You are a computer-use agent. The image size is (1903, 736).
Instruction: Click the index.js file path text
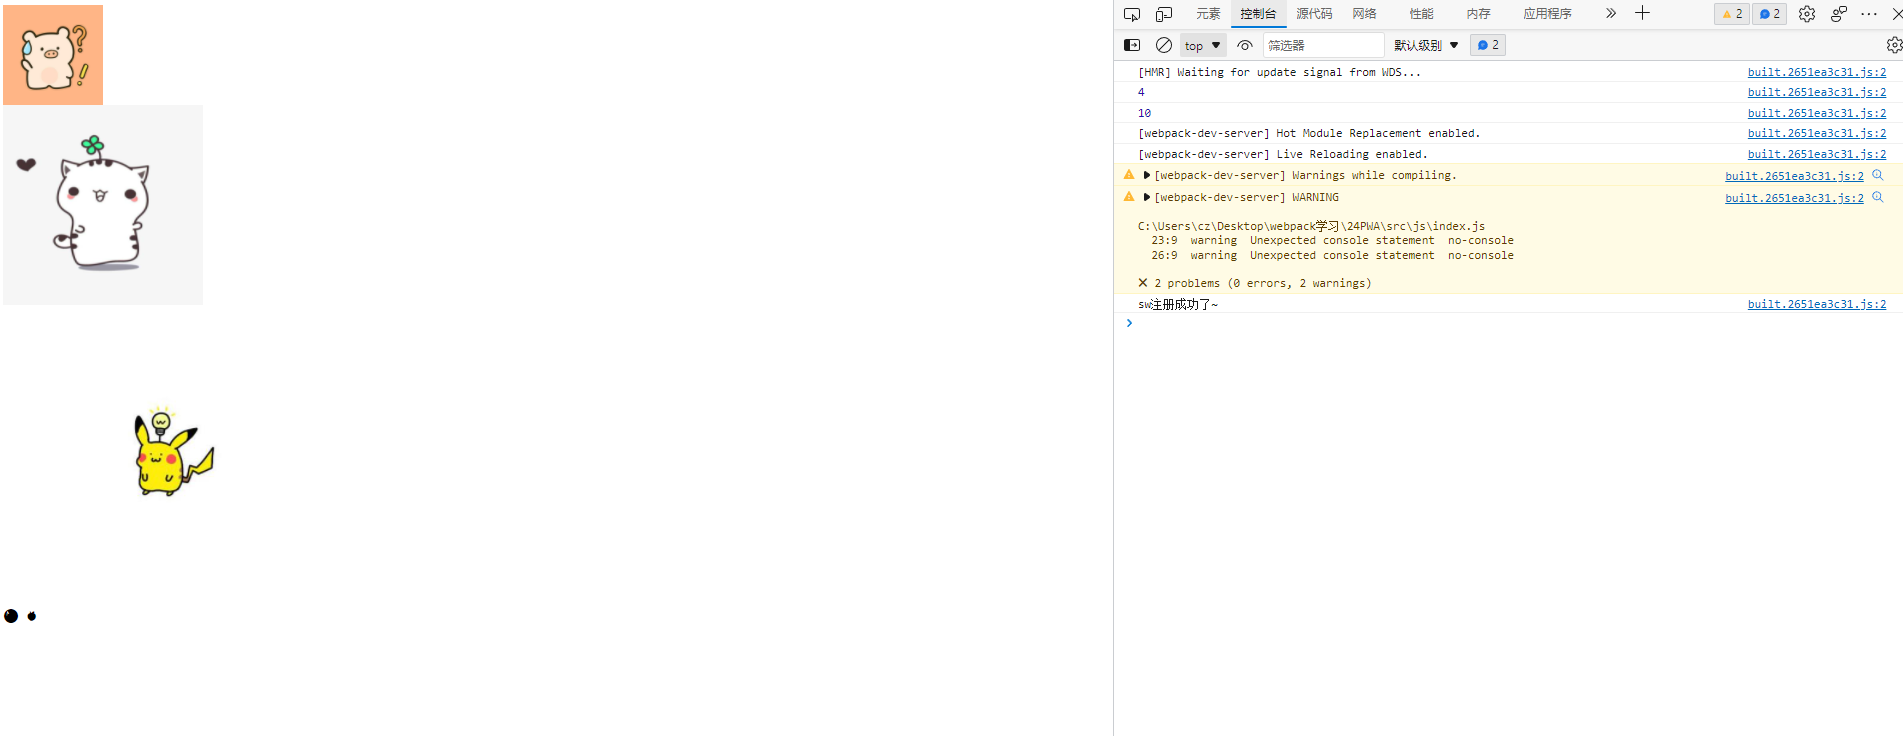pos(1311,226)
